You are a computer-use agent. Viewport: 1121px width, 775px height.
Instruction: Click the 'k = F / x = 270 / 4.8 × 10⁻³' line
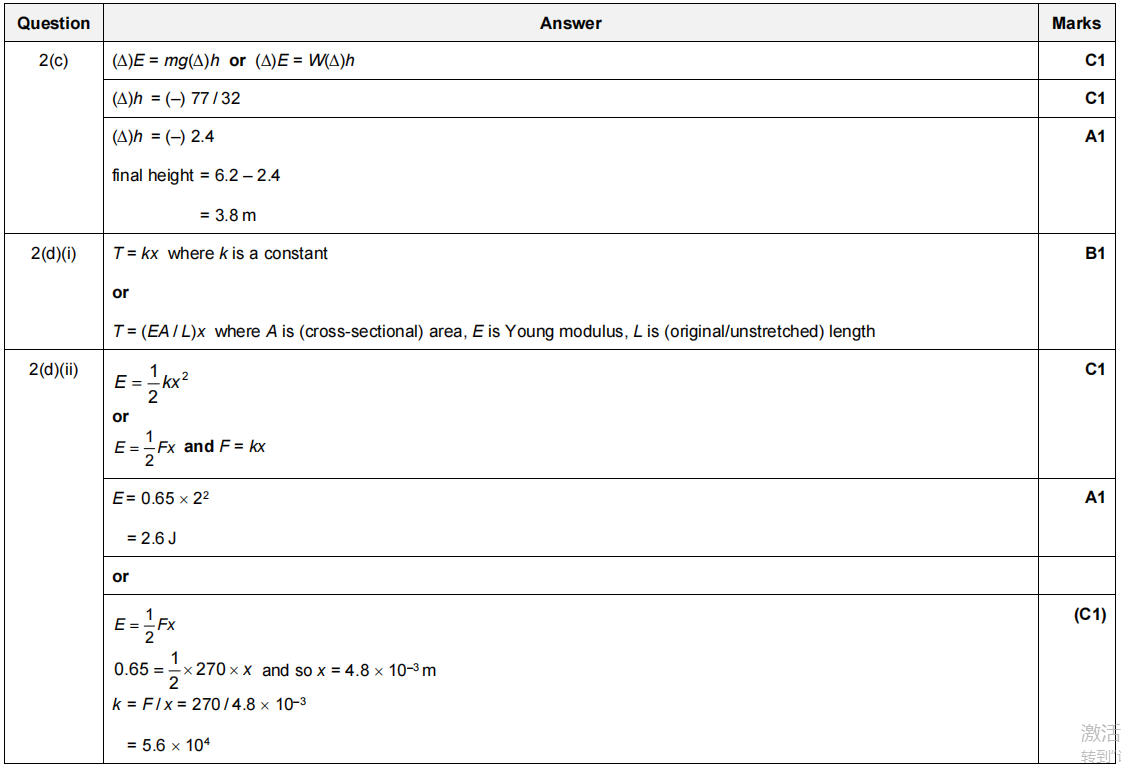[209, 704]
